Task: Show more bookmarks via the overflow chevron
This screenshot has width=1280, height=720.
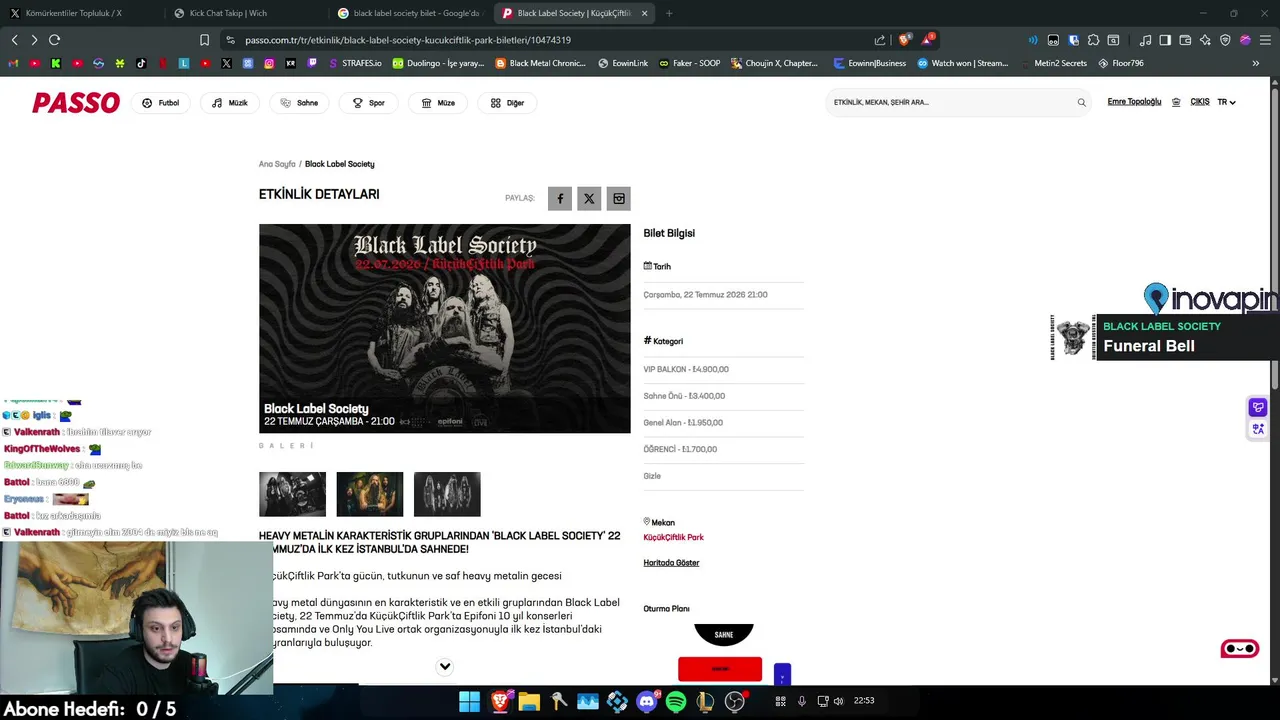Action: click(1256, 63)
